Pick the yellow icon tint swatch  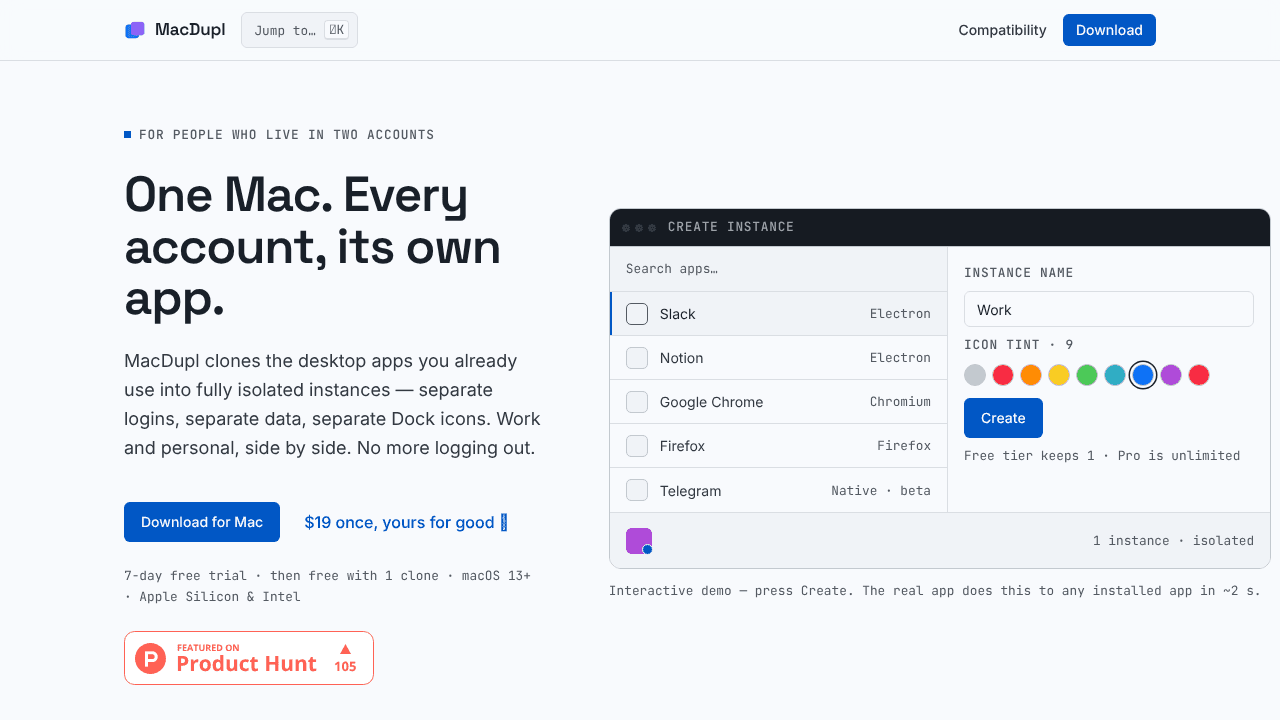pyautogui.click(x=1059, y=375)
